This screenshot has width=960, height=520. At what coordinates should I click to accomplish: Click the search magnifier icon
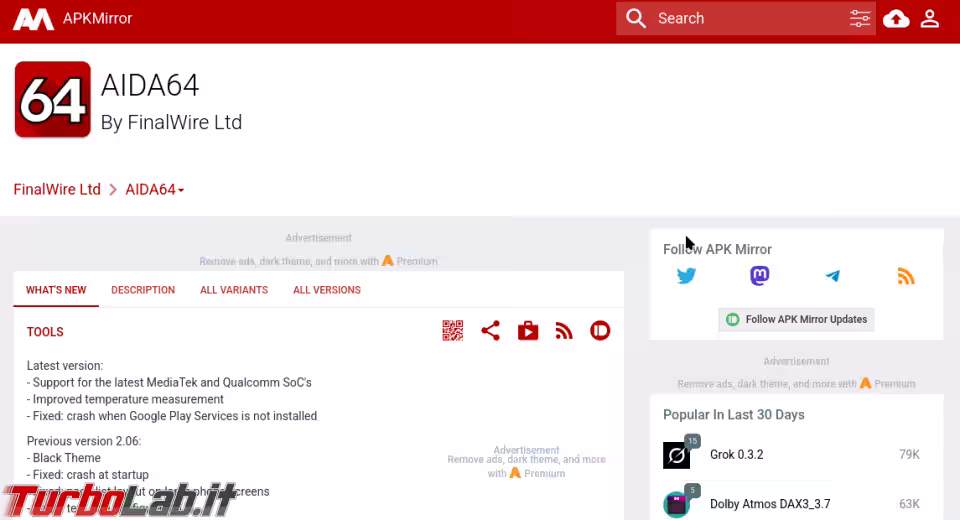point(636,18)
